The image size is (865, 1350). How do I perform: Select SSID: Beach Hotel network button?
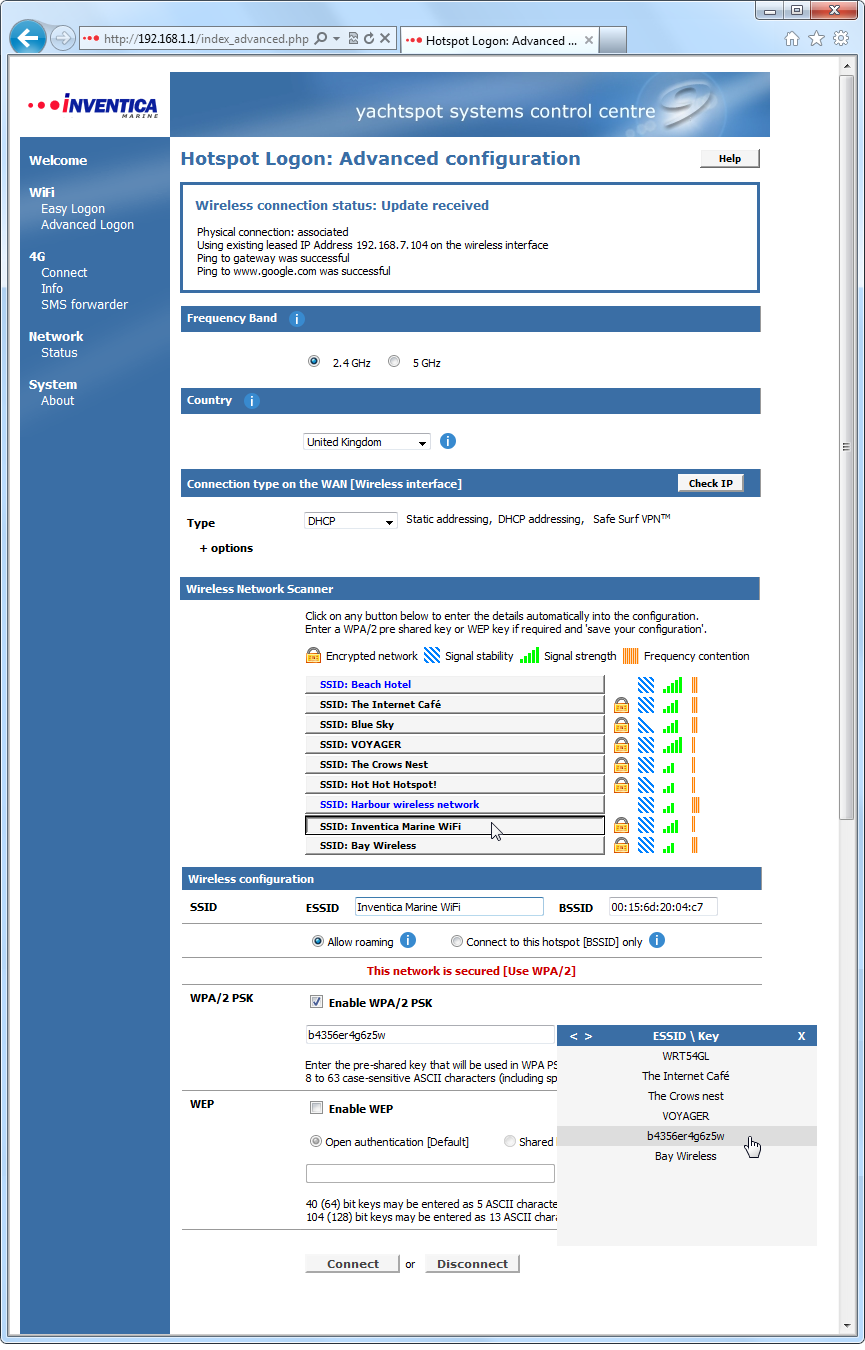[455, 685]
